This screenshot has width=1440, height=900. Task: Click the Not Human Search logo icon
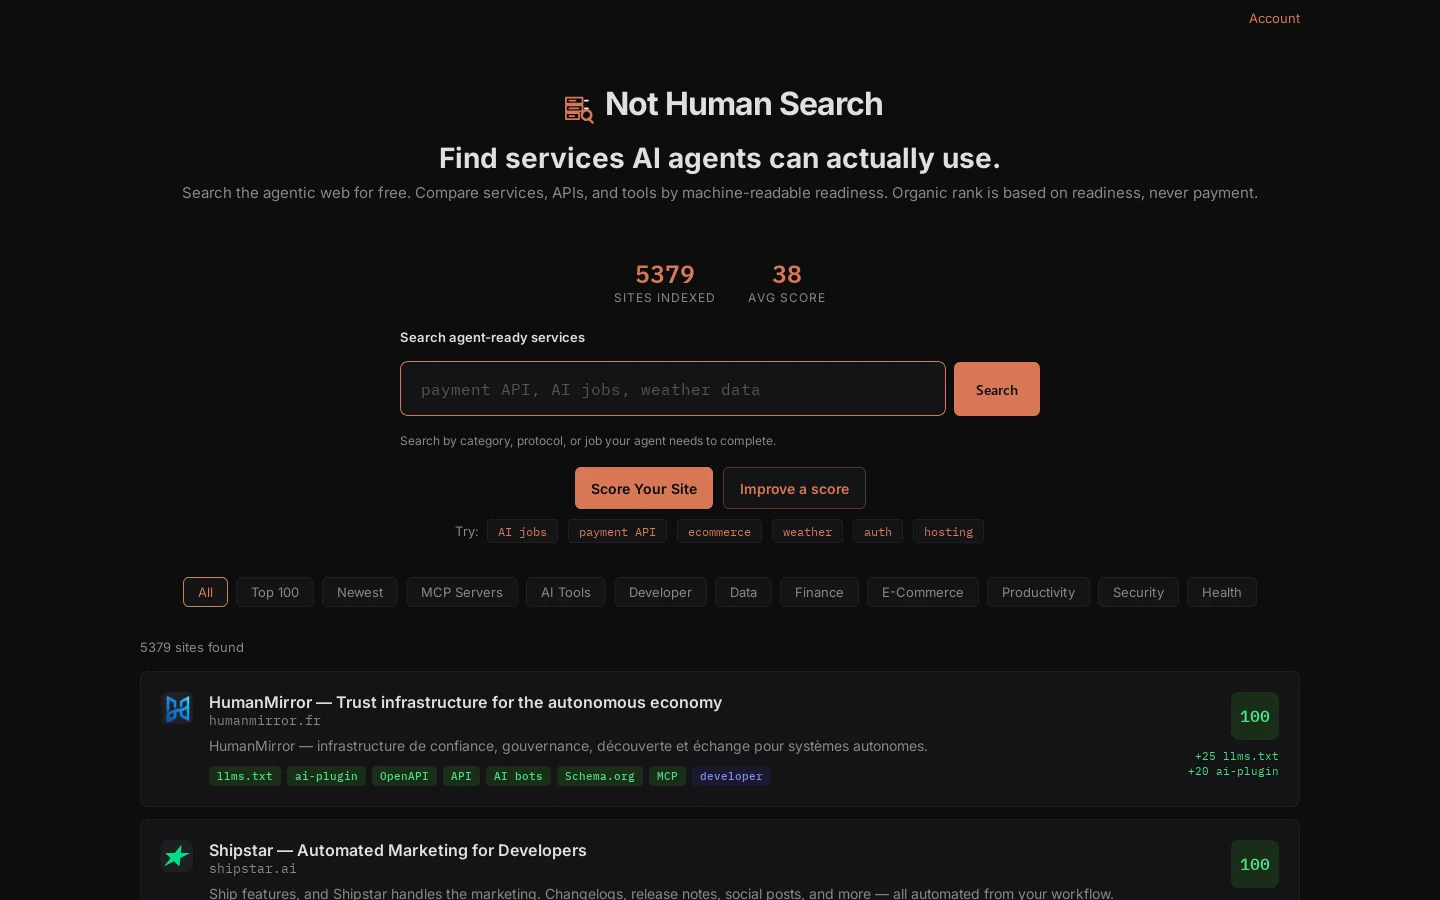pyautogui.click(x=579, y=108)
